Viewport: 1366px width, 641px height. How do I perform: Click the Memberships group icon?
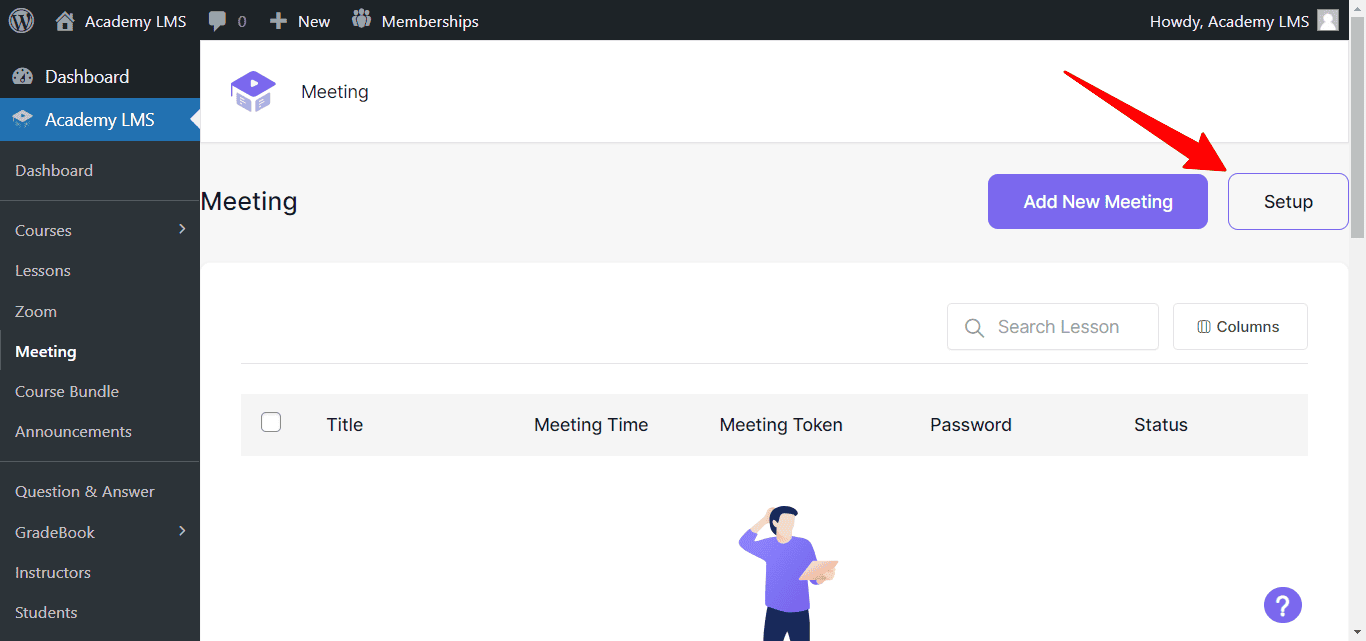click(362, 20)
